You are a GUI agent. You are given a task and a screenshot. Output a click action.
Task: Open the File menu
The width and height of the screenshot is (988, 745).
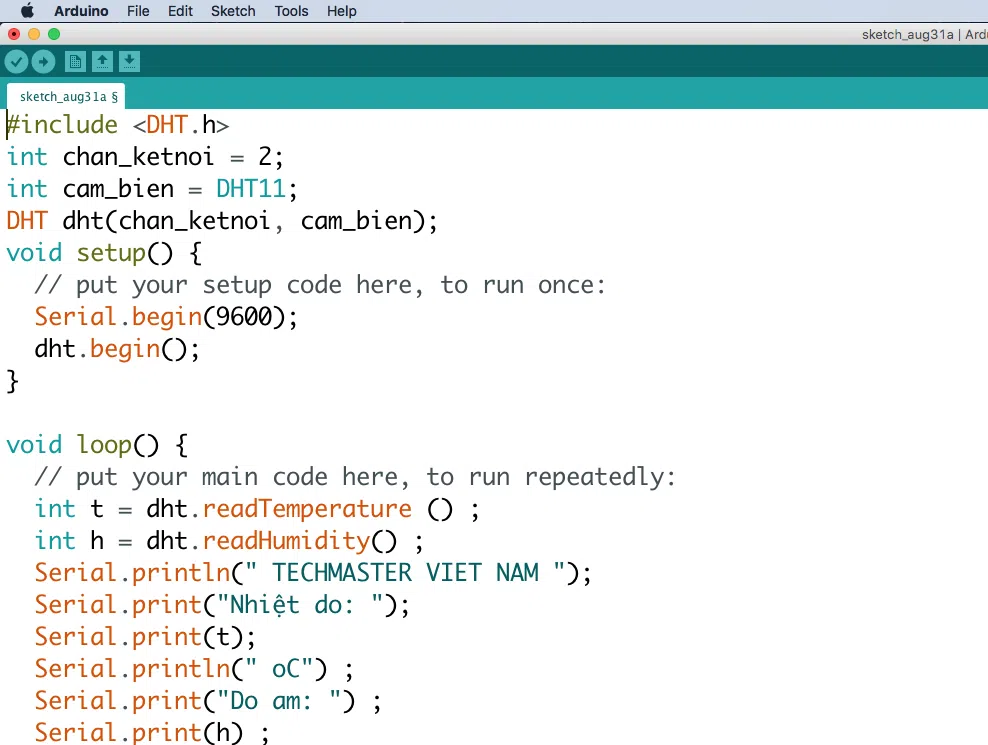pos(138,11)
